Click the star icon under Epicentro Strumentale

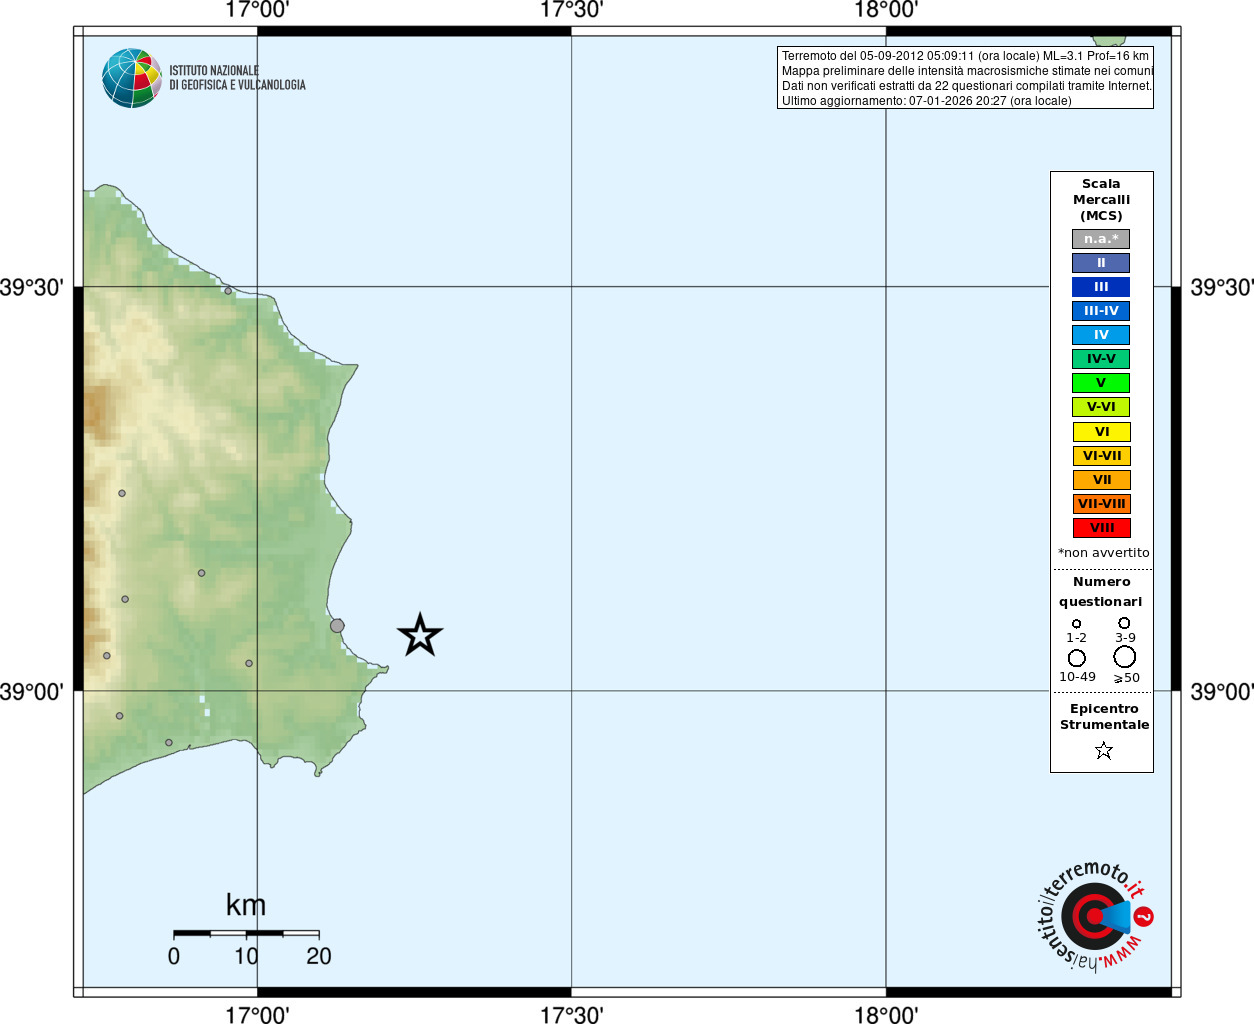point(1103,750)
